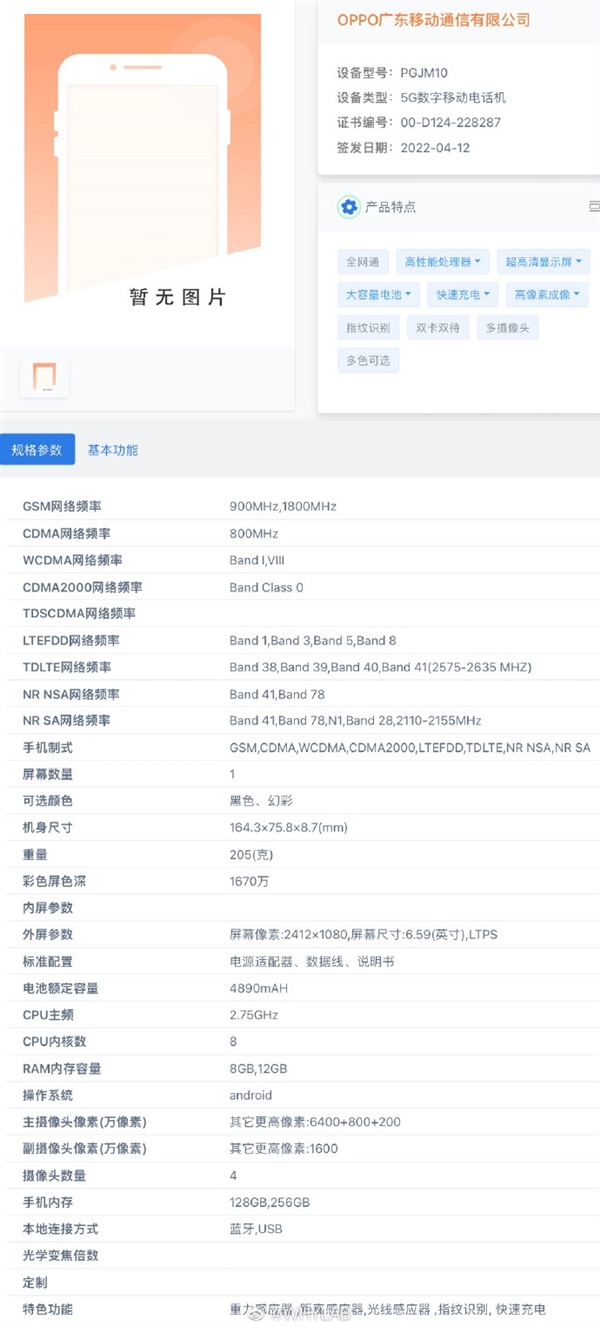This screenshot has width=600, height=1326.
Task: Click the WCDMA value Band I,VIII
Action: click(257, 561)
